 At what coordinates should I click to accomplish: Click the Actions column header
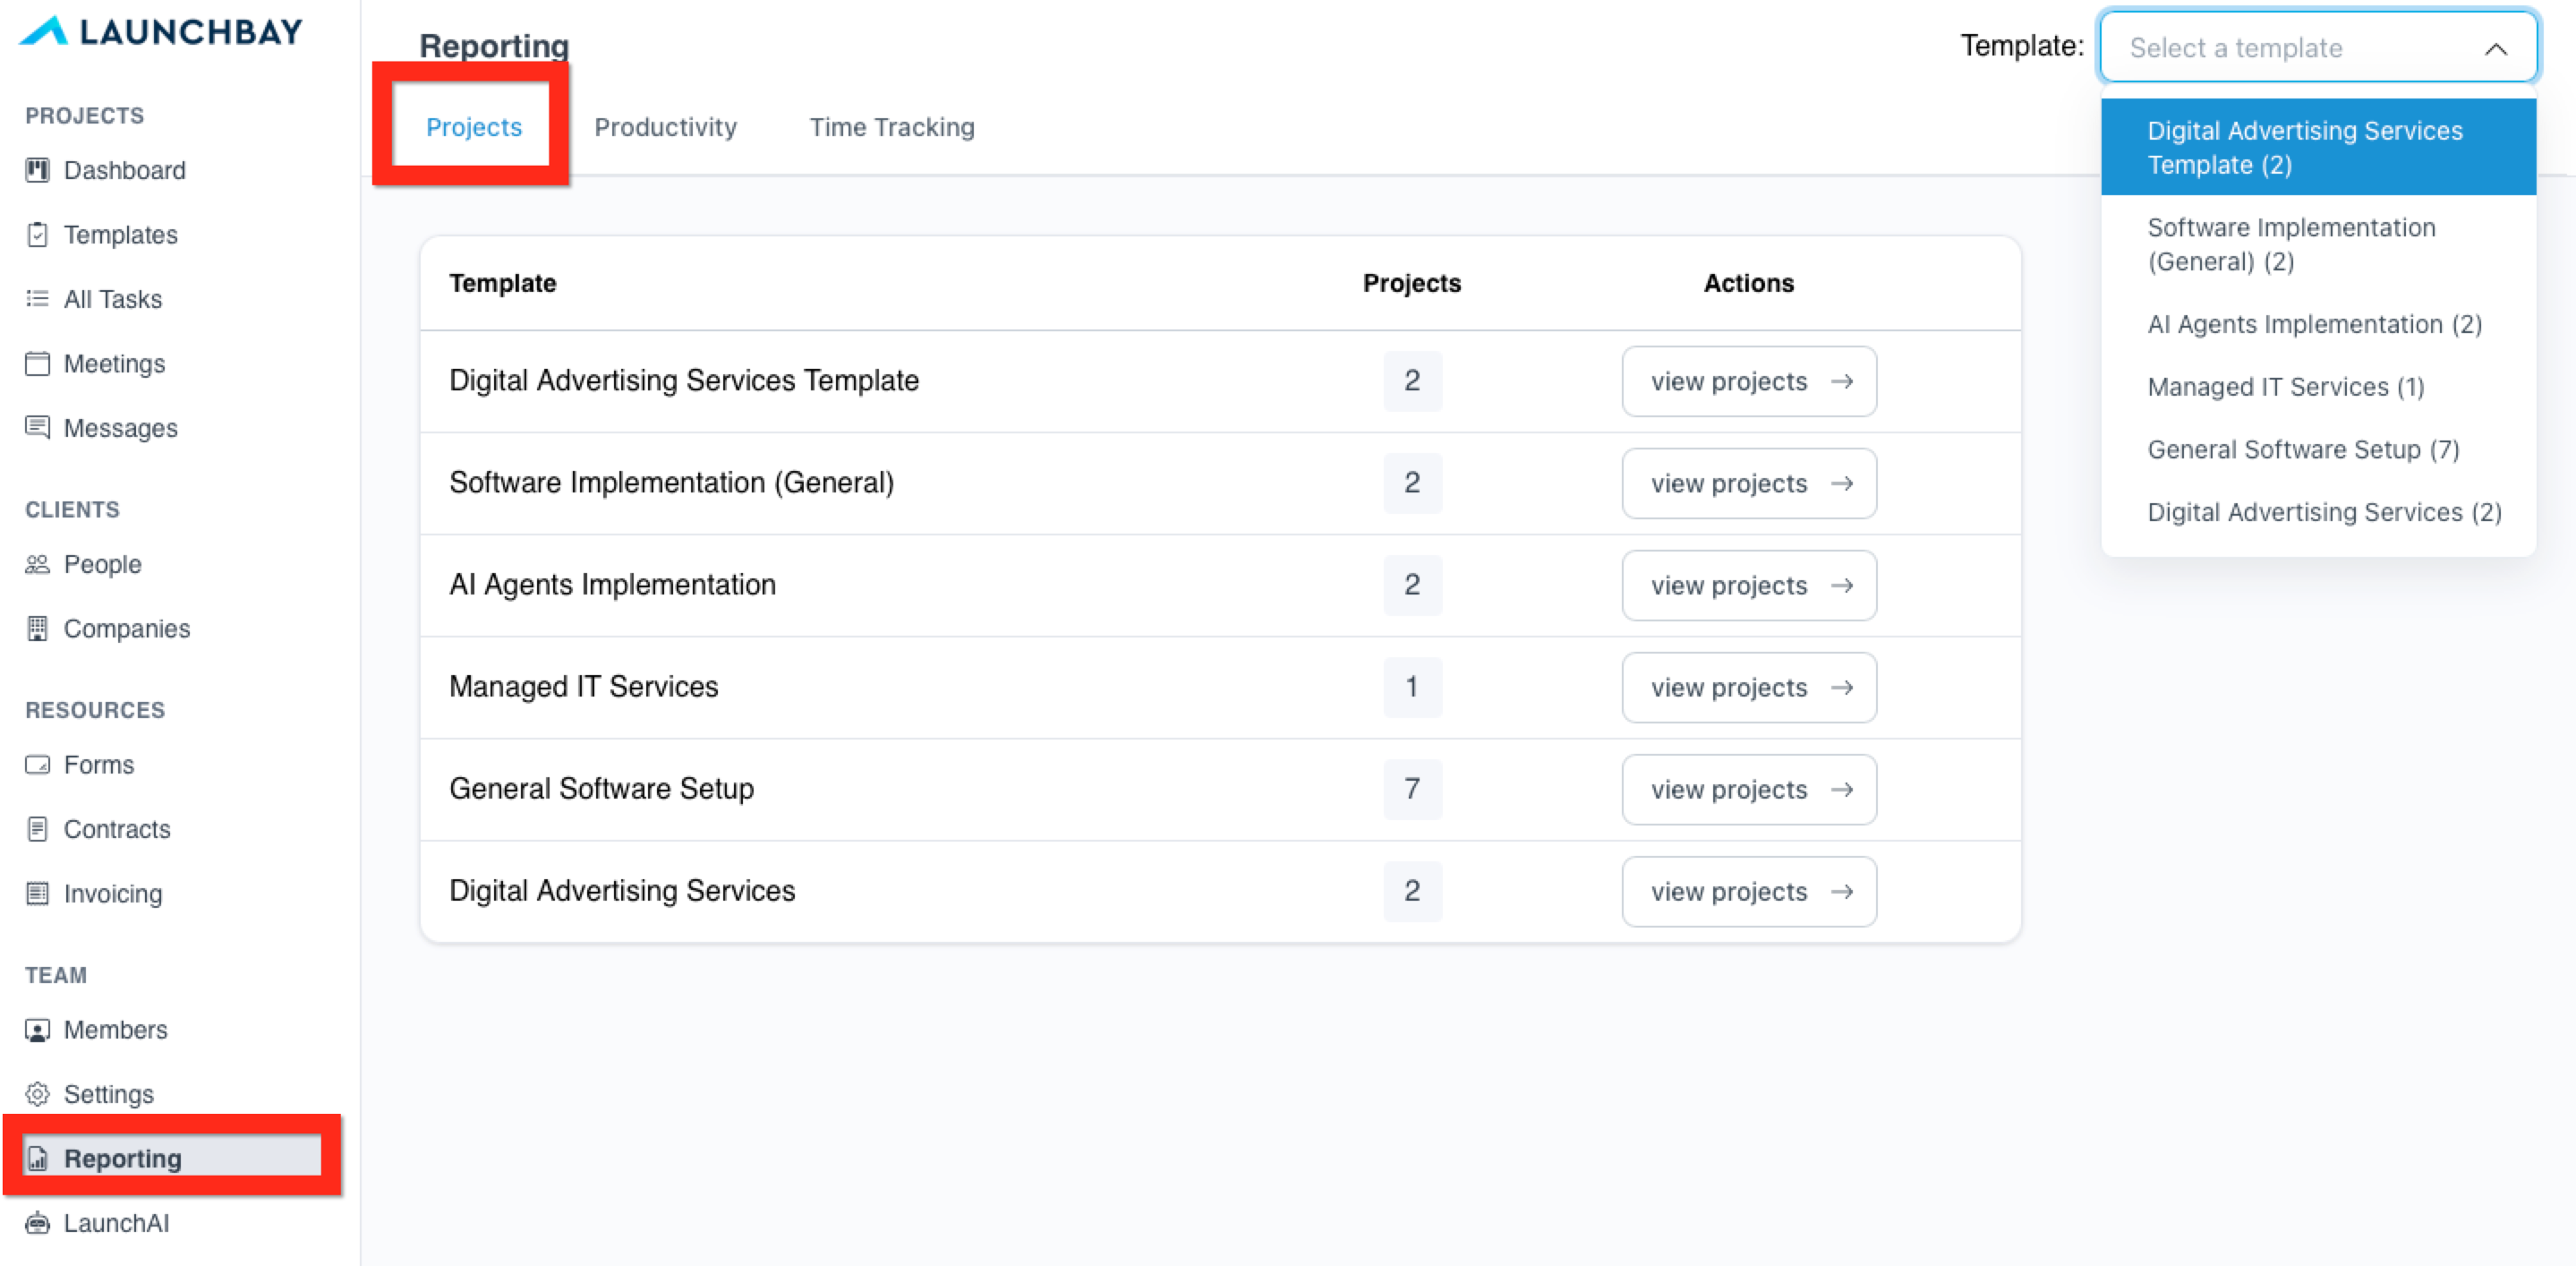(1749, 284)
